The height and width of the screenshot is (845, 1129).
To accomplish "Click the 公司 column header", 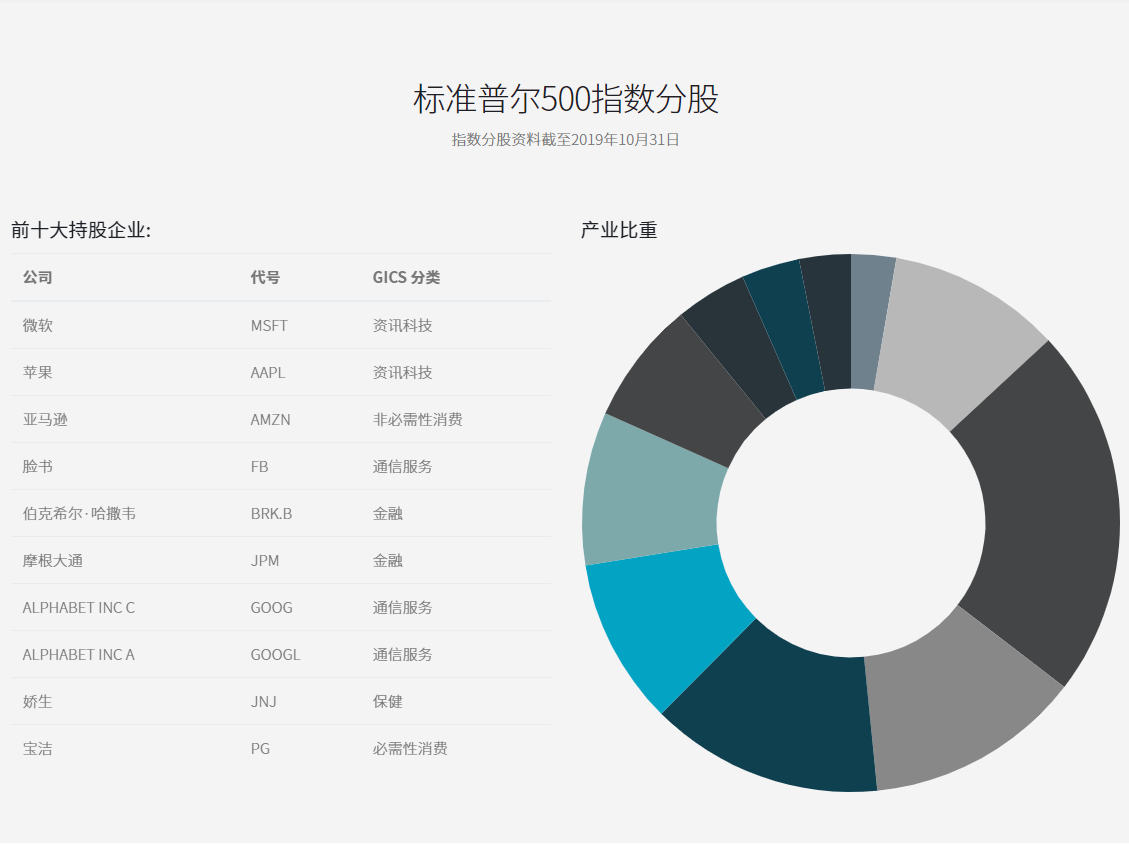I will tap(38, 277).
